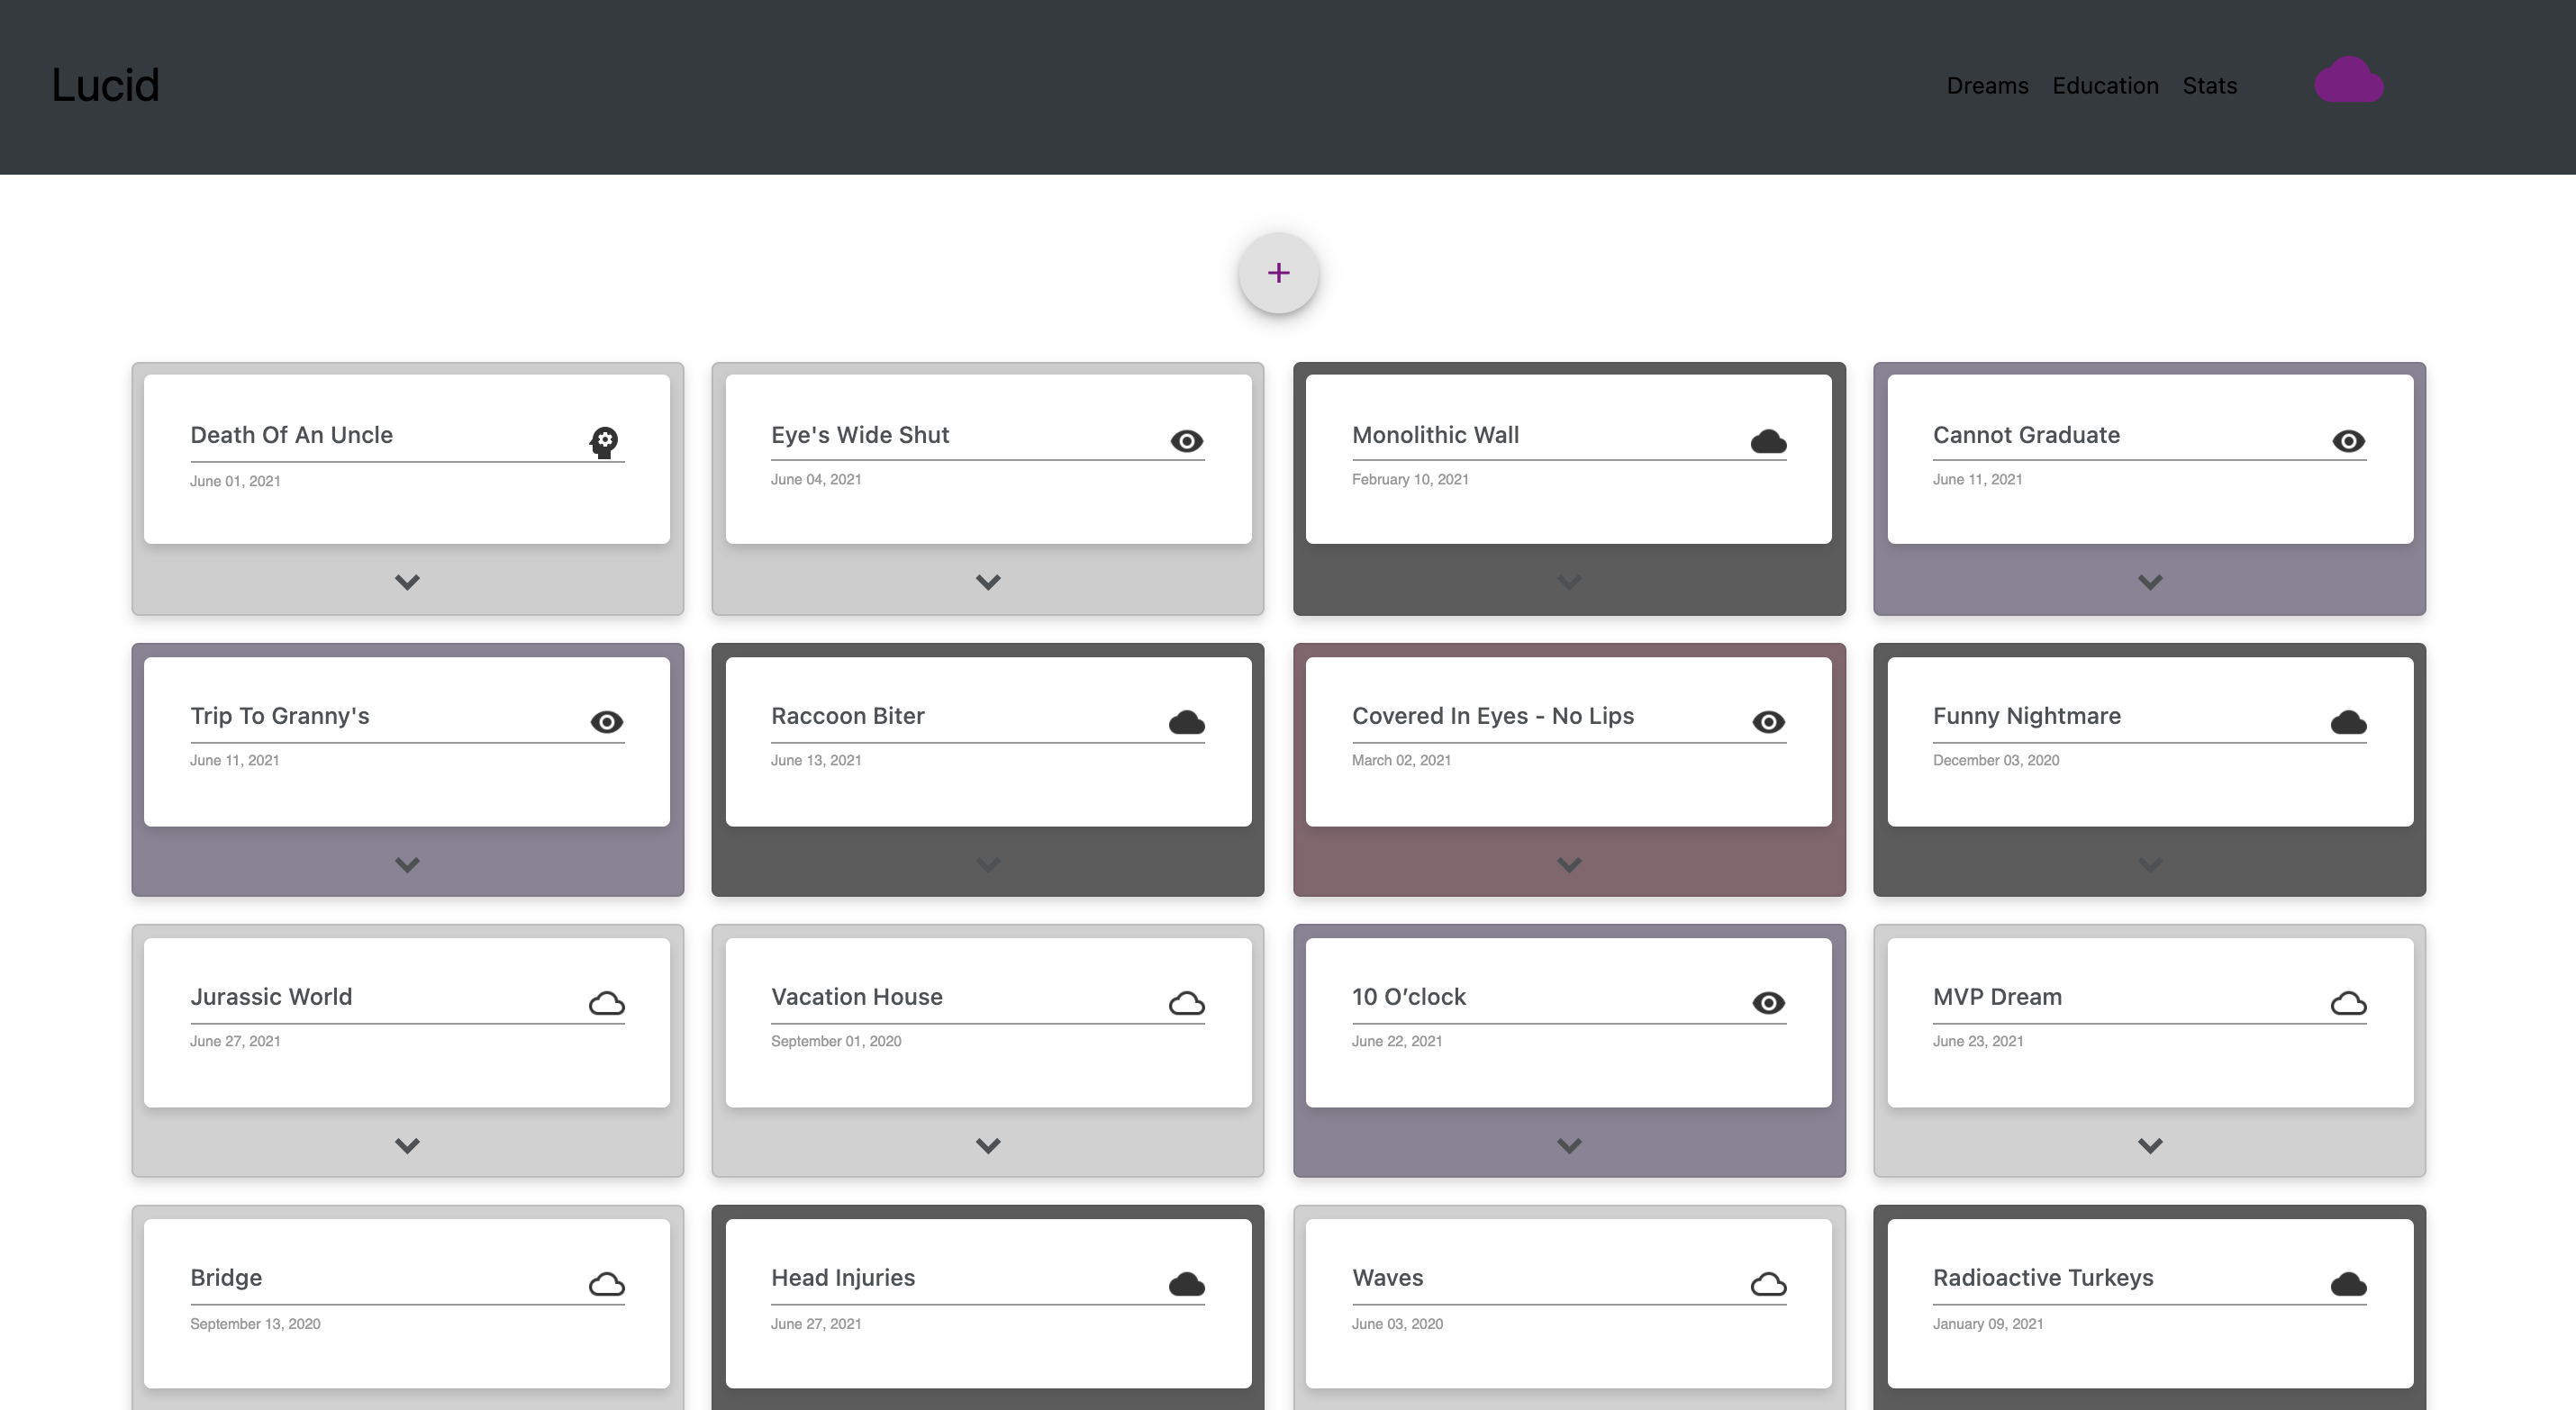The height and width of the screenshot is (1410, 2576).
Task: Click the head-with-gear icon on Death Of An Uncle
Action: [x=604, y=442]
